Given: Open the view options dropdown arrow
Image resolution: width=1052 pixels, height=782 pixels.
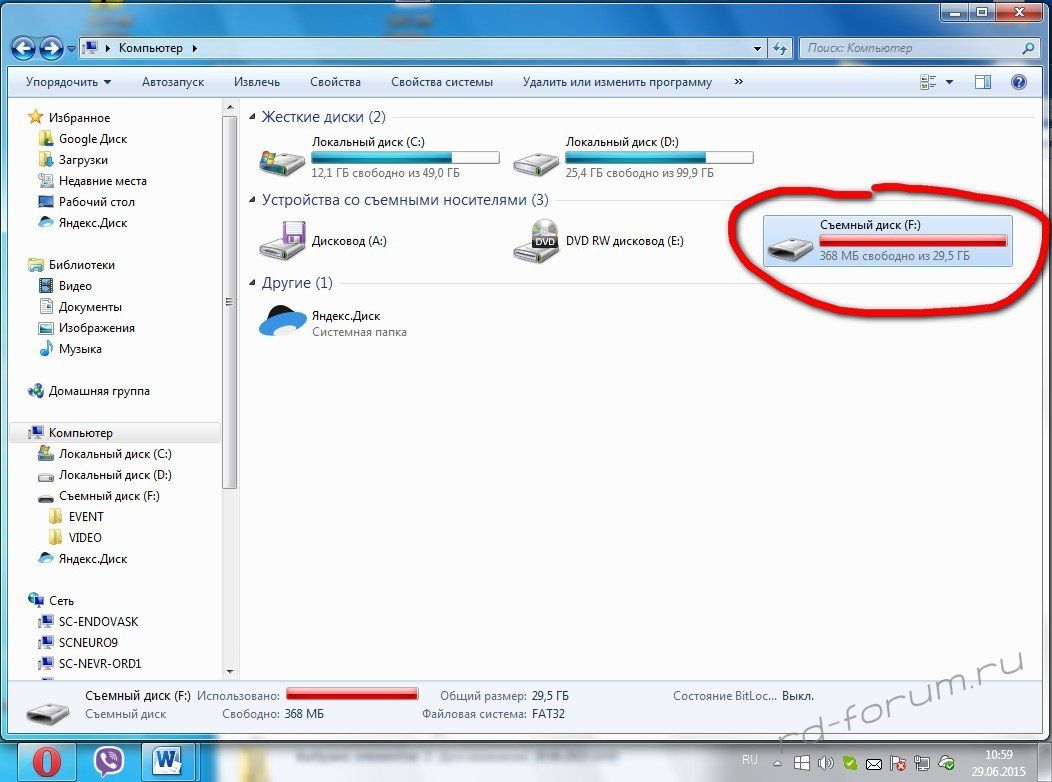Looking at the screenshot, I should tap(949, 82).
